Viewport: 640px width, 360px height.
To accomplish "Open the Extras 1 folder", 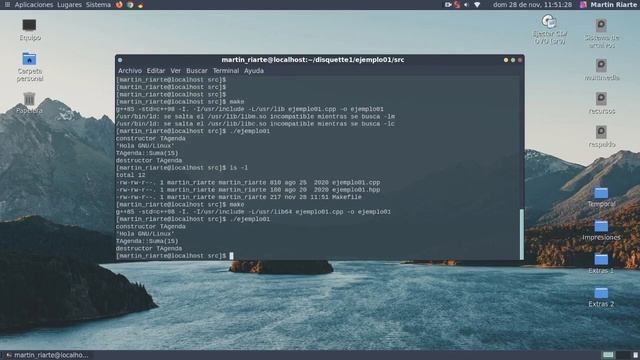I will coord(601,260).
